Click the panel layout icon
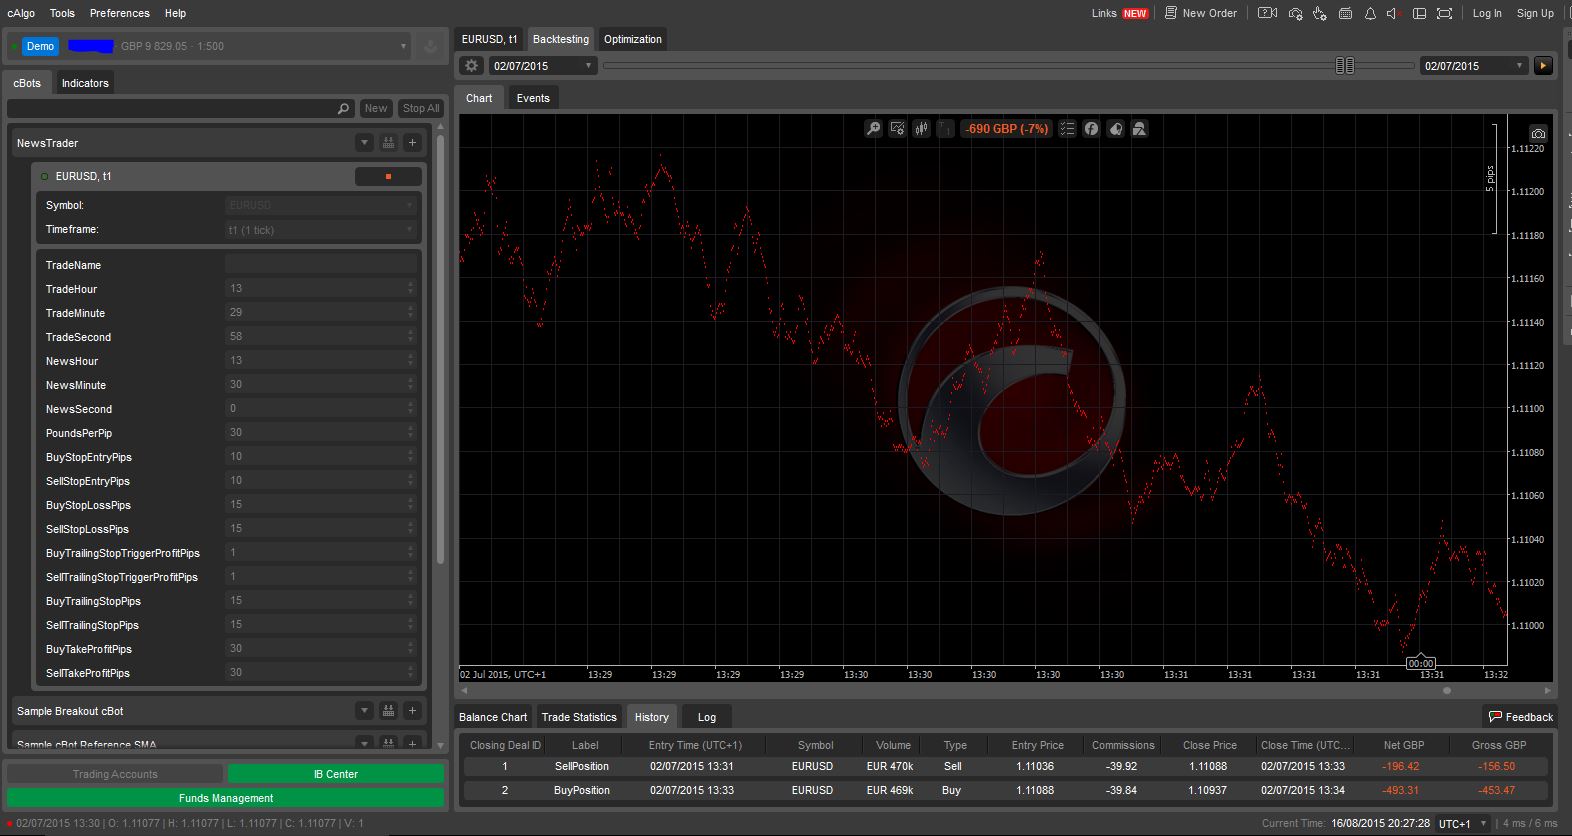The height and width of the screenshot is (836, 1572). click(x=1419, y=13)
